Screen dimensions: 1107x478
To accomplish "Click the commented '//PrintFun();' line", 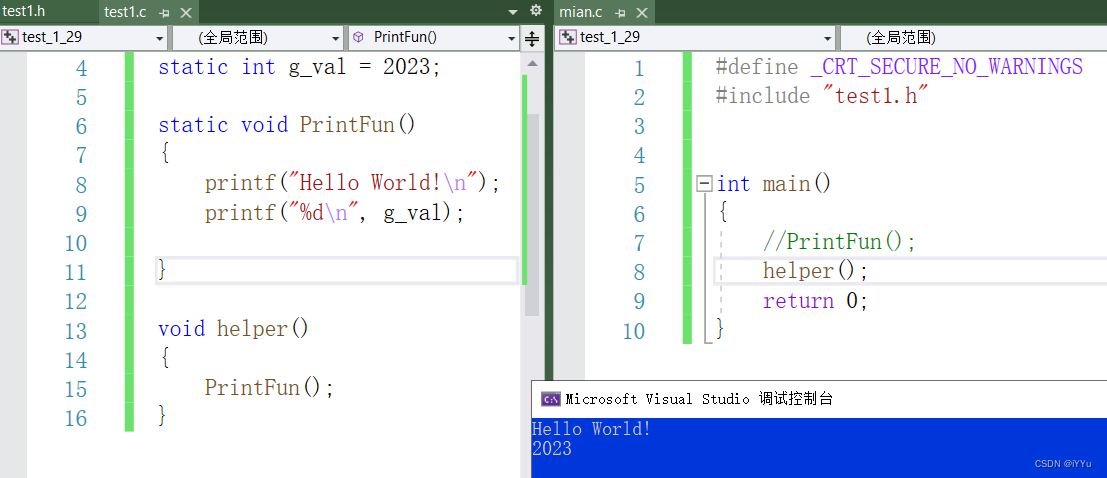I will 839,242.
